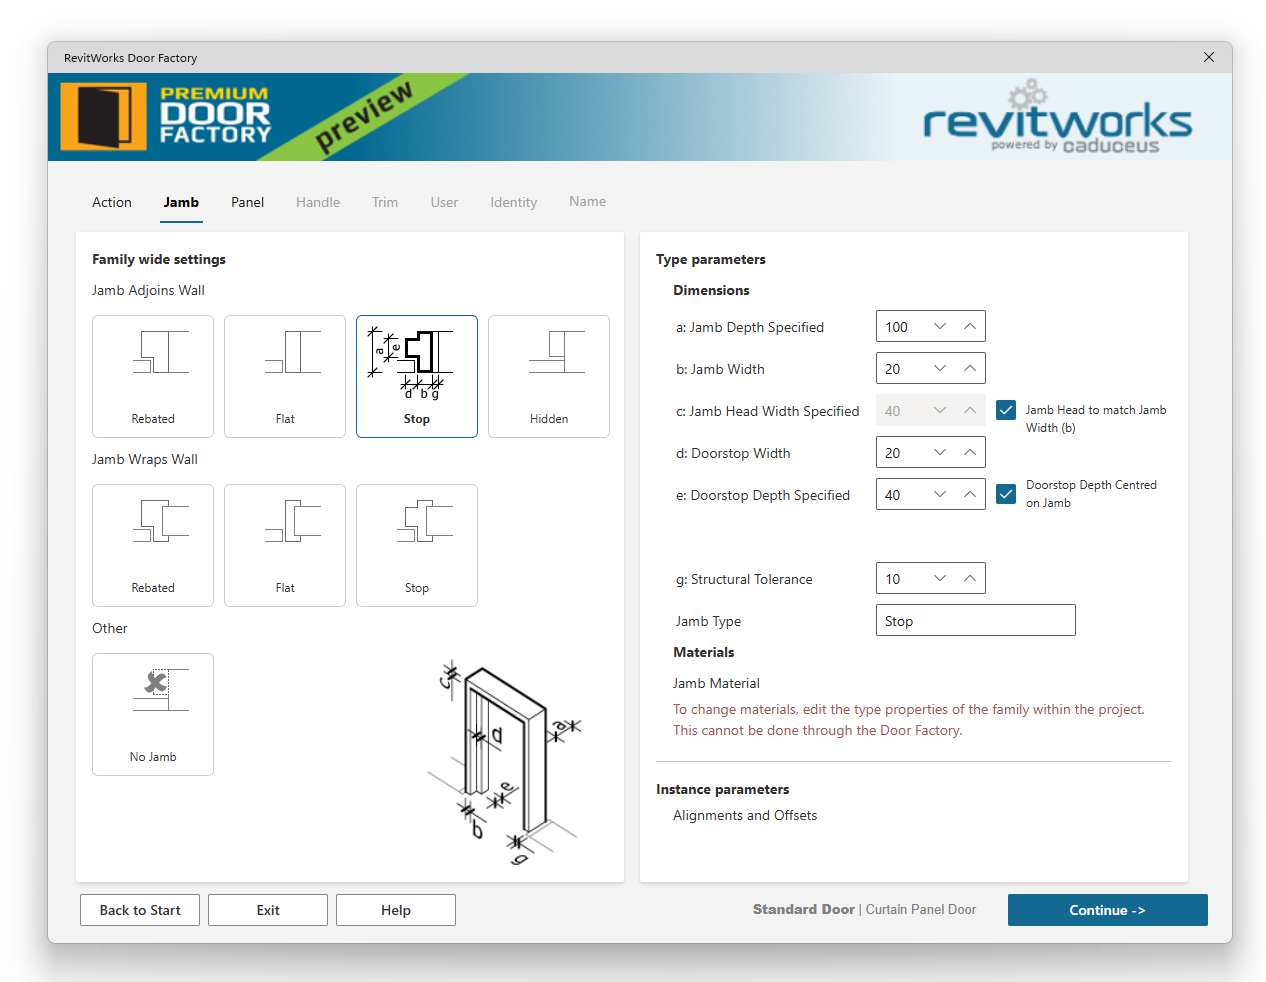Decrease Doorstop Width with down chevron
The height and width of the screenshot is (982, 1266).
[940, 453]
